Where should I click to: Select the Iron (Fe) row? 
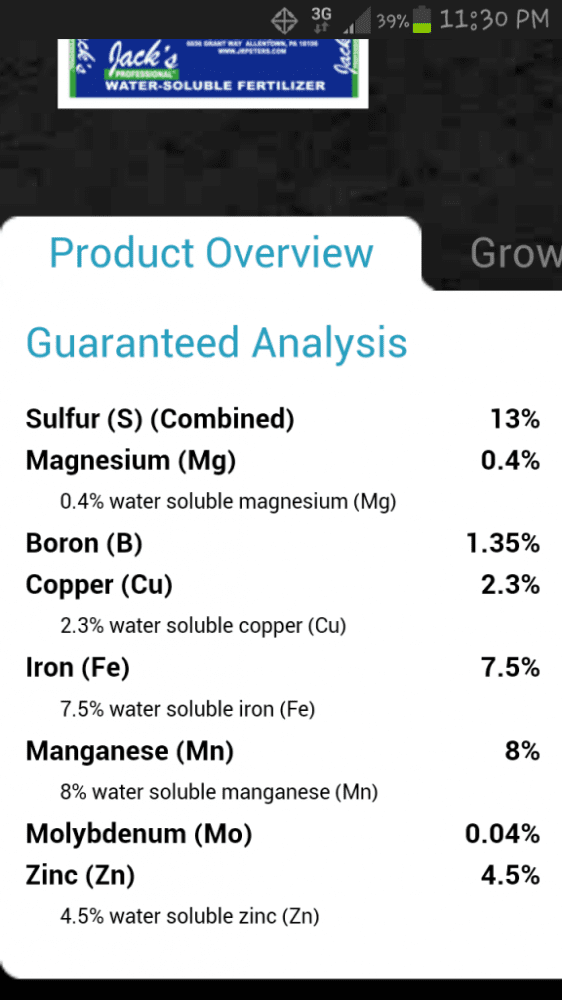(x=283, y=668)
